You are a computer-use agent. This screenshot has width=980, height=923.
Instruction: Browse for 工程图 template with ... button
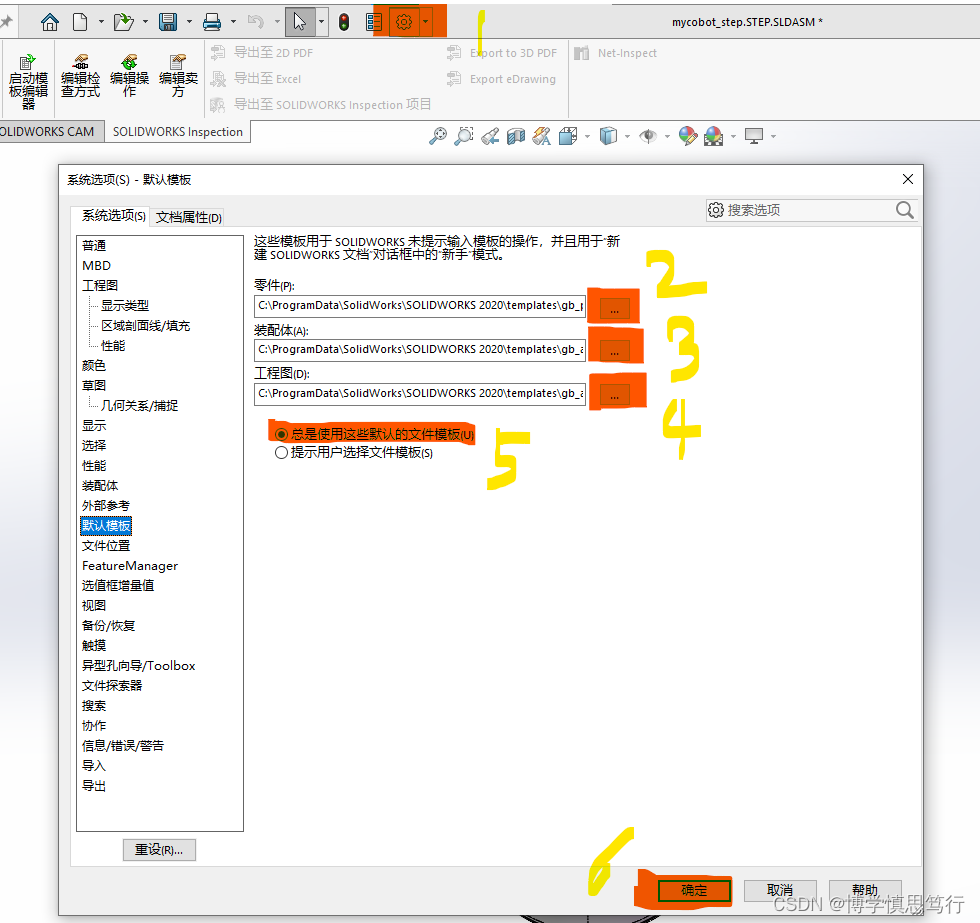click(x=614, y=395)
